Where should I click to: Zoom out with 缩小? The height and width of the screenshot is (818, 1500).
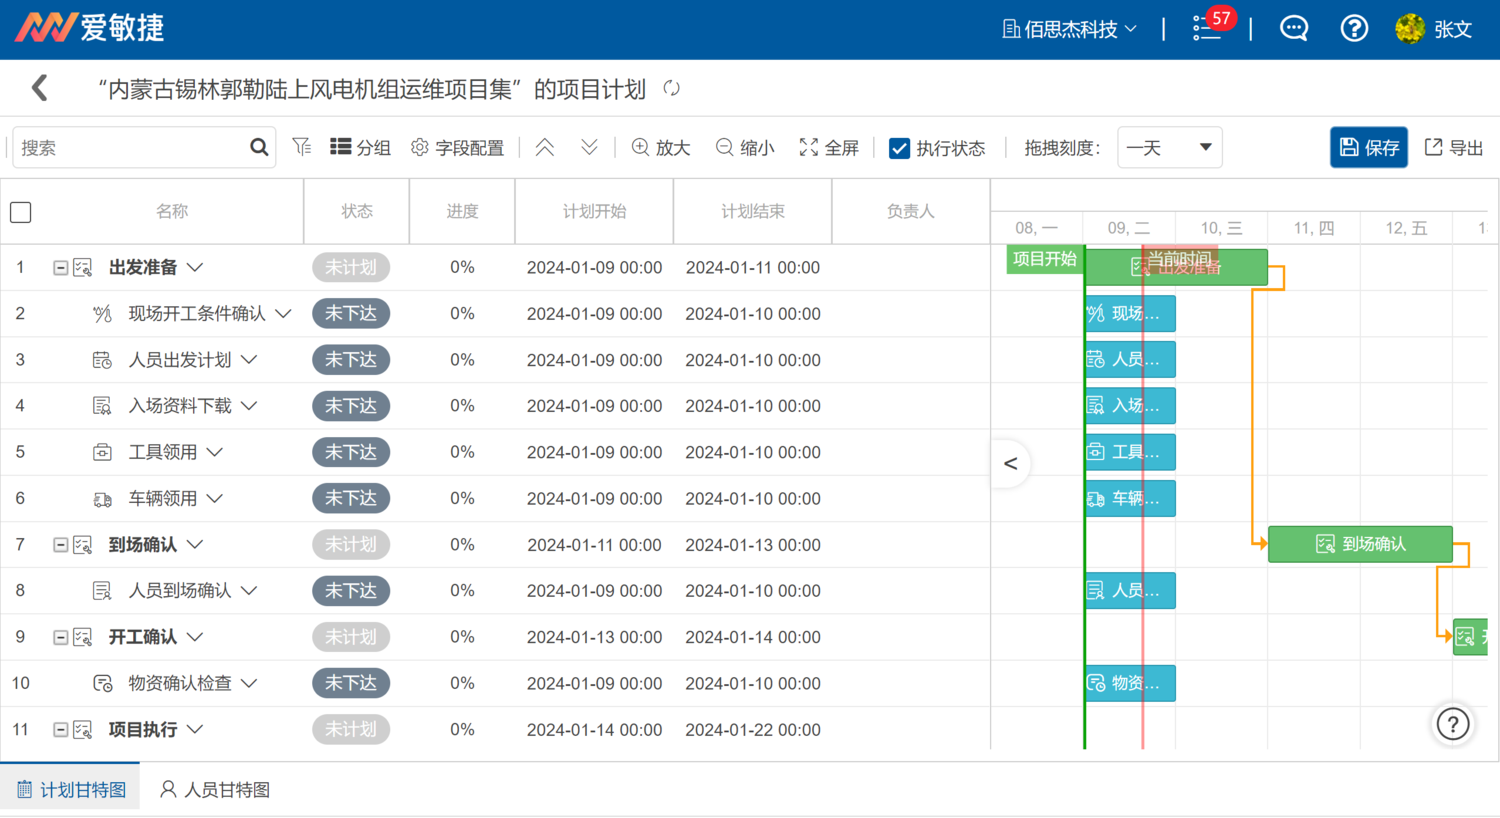click(x=745, y=148)
